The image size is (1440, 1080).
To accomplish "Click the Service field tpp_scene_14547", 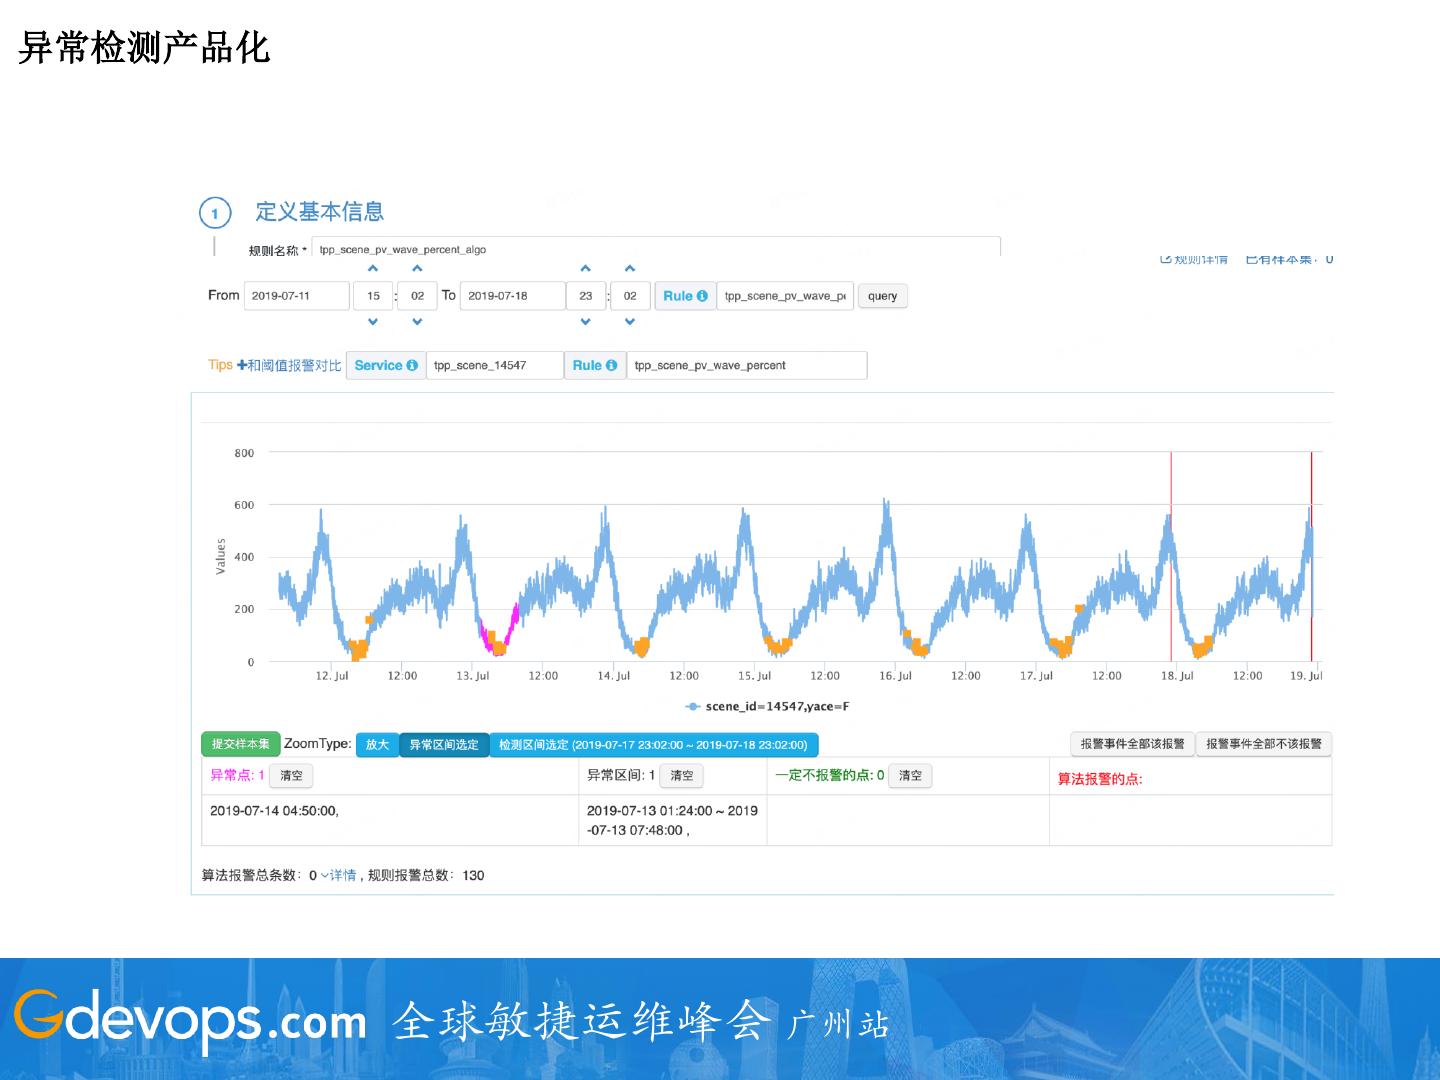I will pos(495,366).
